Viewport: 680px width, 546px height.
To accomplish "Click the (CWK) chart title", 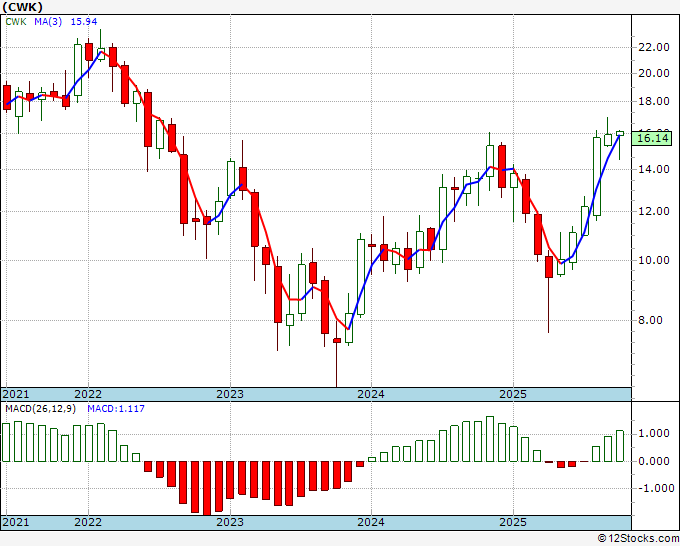I will click(22, 7).
